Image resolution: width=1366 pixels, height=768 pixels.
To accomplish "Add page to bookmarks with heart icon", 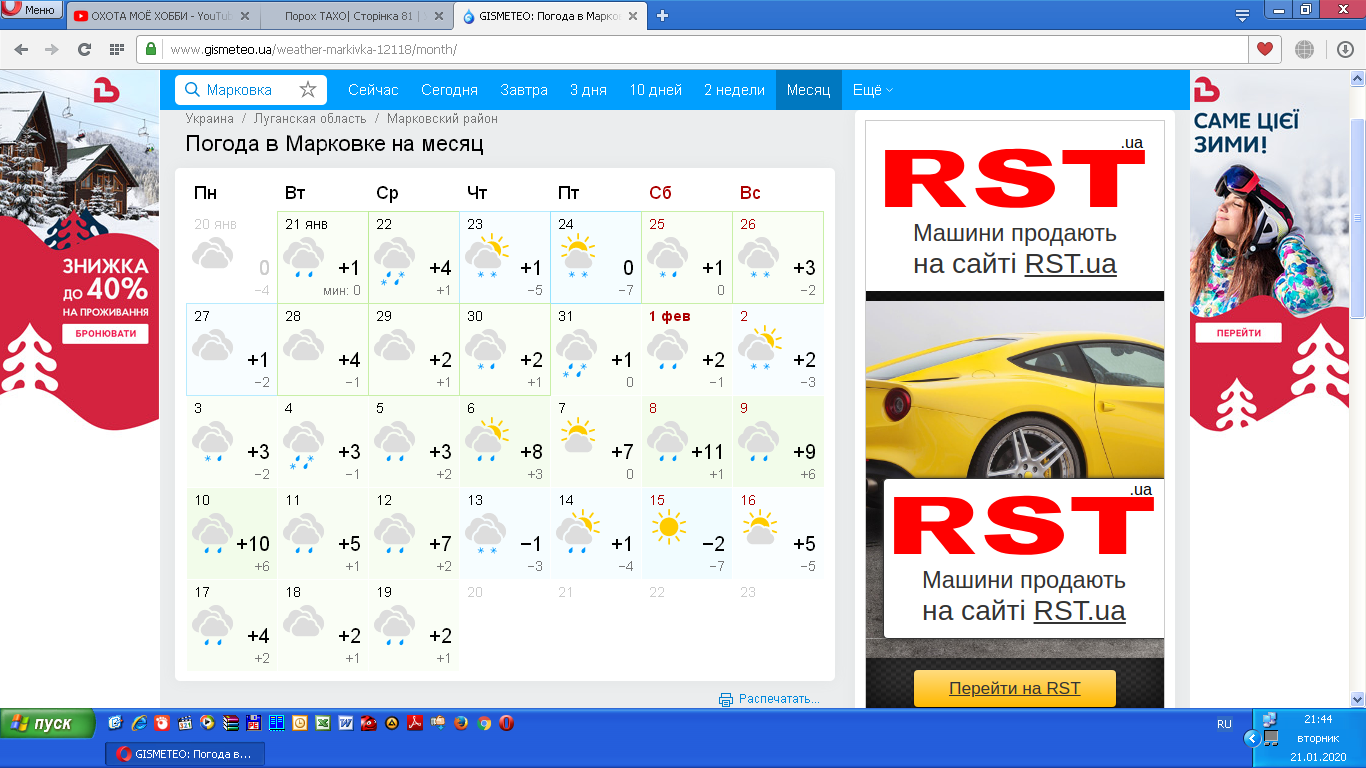I will tap(1265, 49).
